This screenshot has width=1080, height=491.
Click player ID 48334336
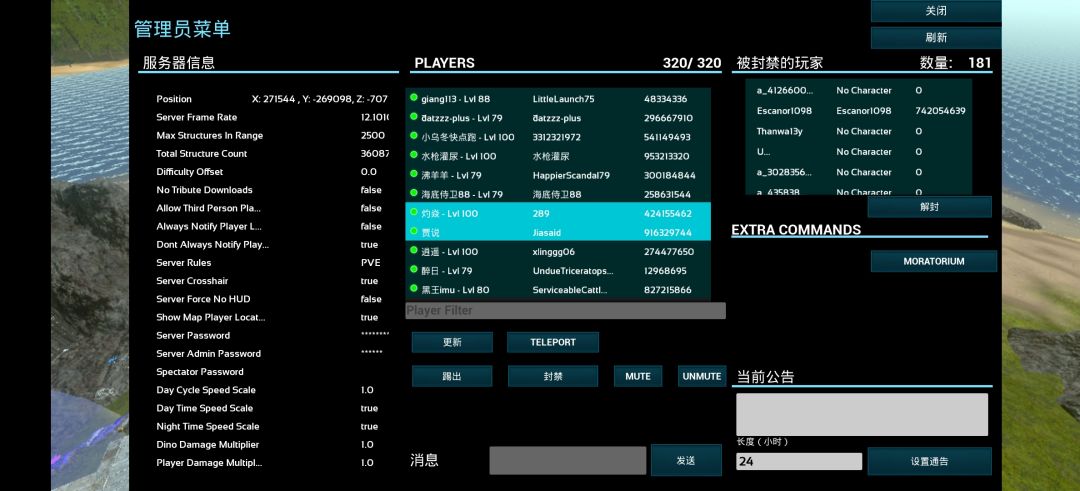click(x=665, y=98)
